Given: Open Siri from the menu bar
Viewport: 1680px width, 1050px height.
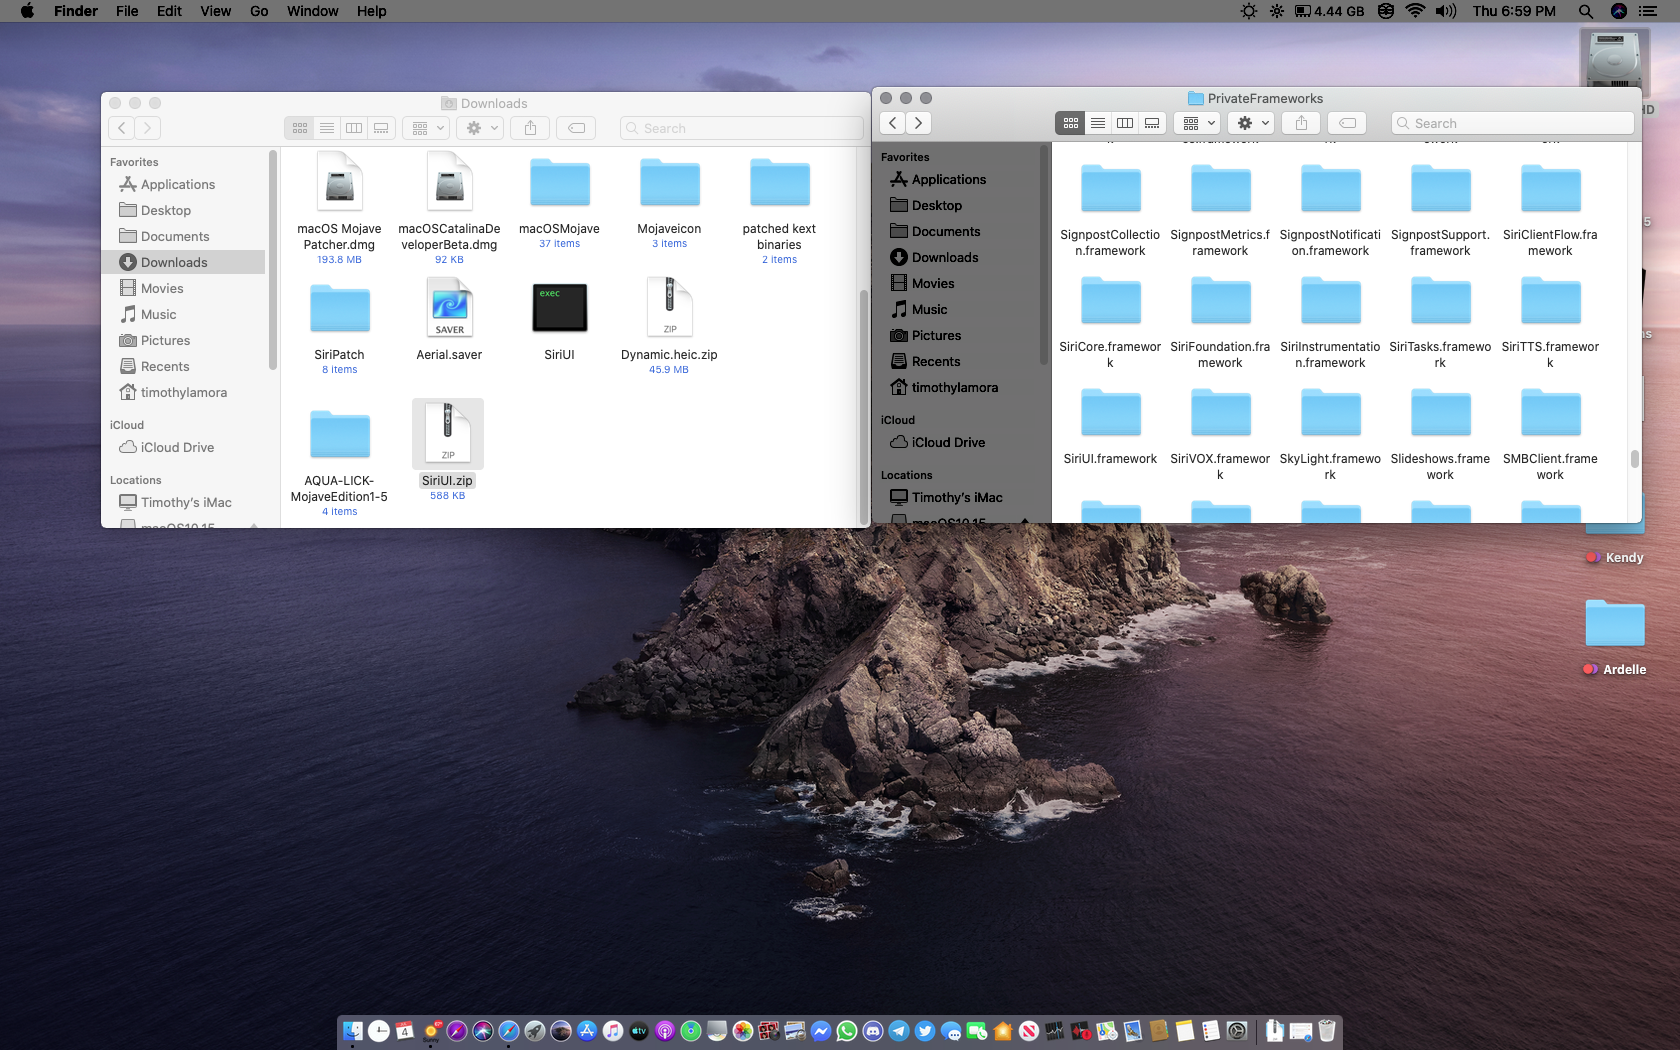Looking at the screenshot, I should pyautogui.click(x=1619, y=11).
